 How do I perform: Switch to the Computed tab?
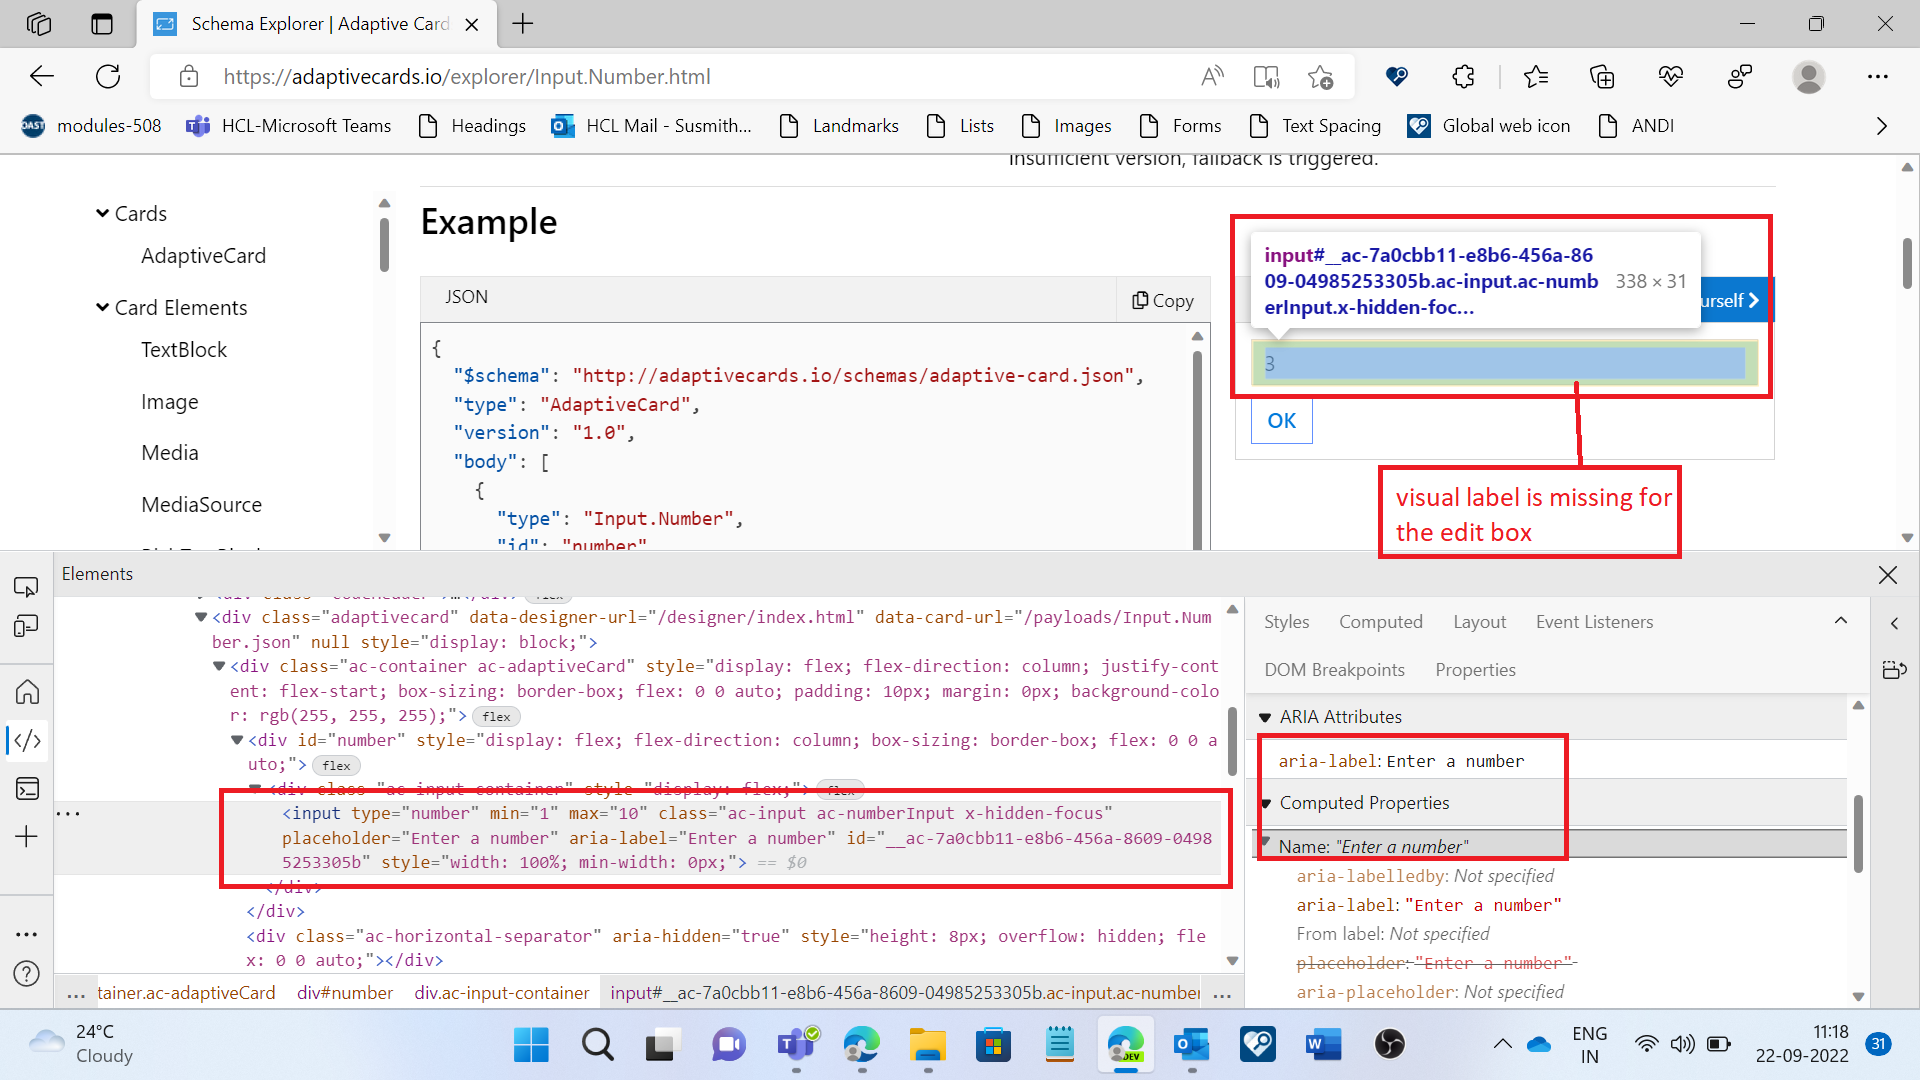coord(1380,622)
